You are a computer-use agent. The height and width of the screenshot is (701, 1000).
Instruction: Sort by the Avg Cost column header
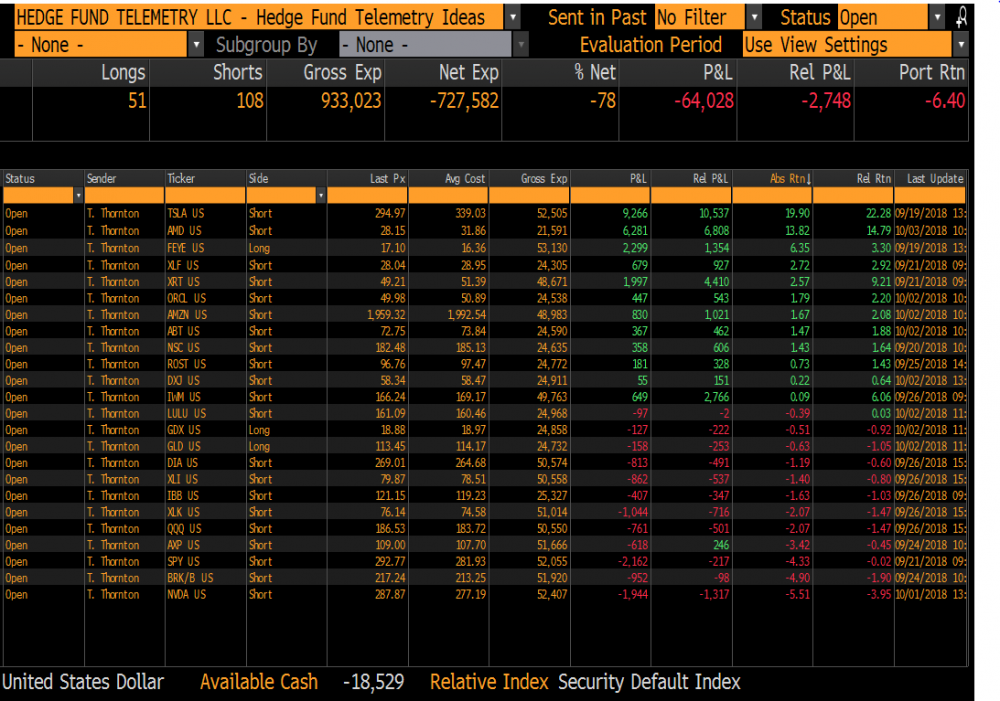tap(465, 179)
